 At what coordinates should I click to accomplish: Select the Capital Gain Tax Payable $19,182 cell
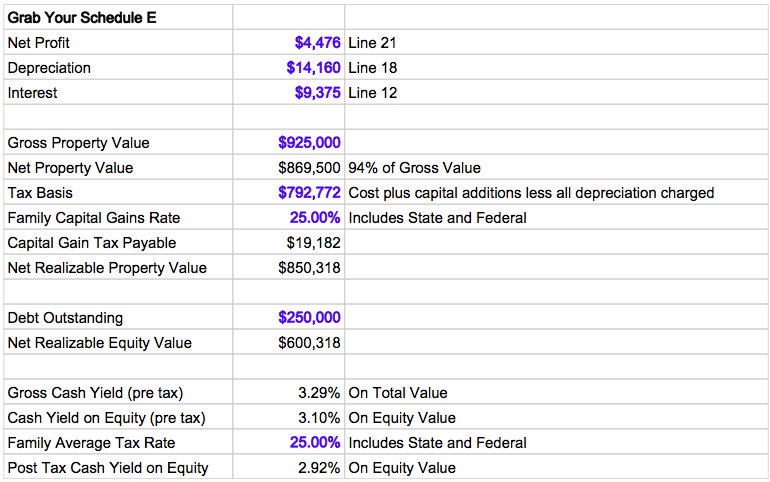point(314,243)
